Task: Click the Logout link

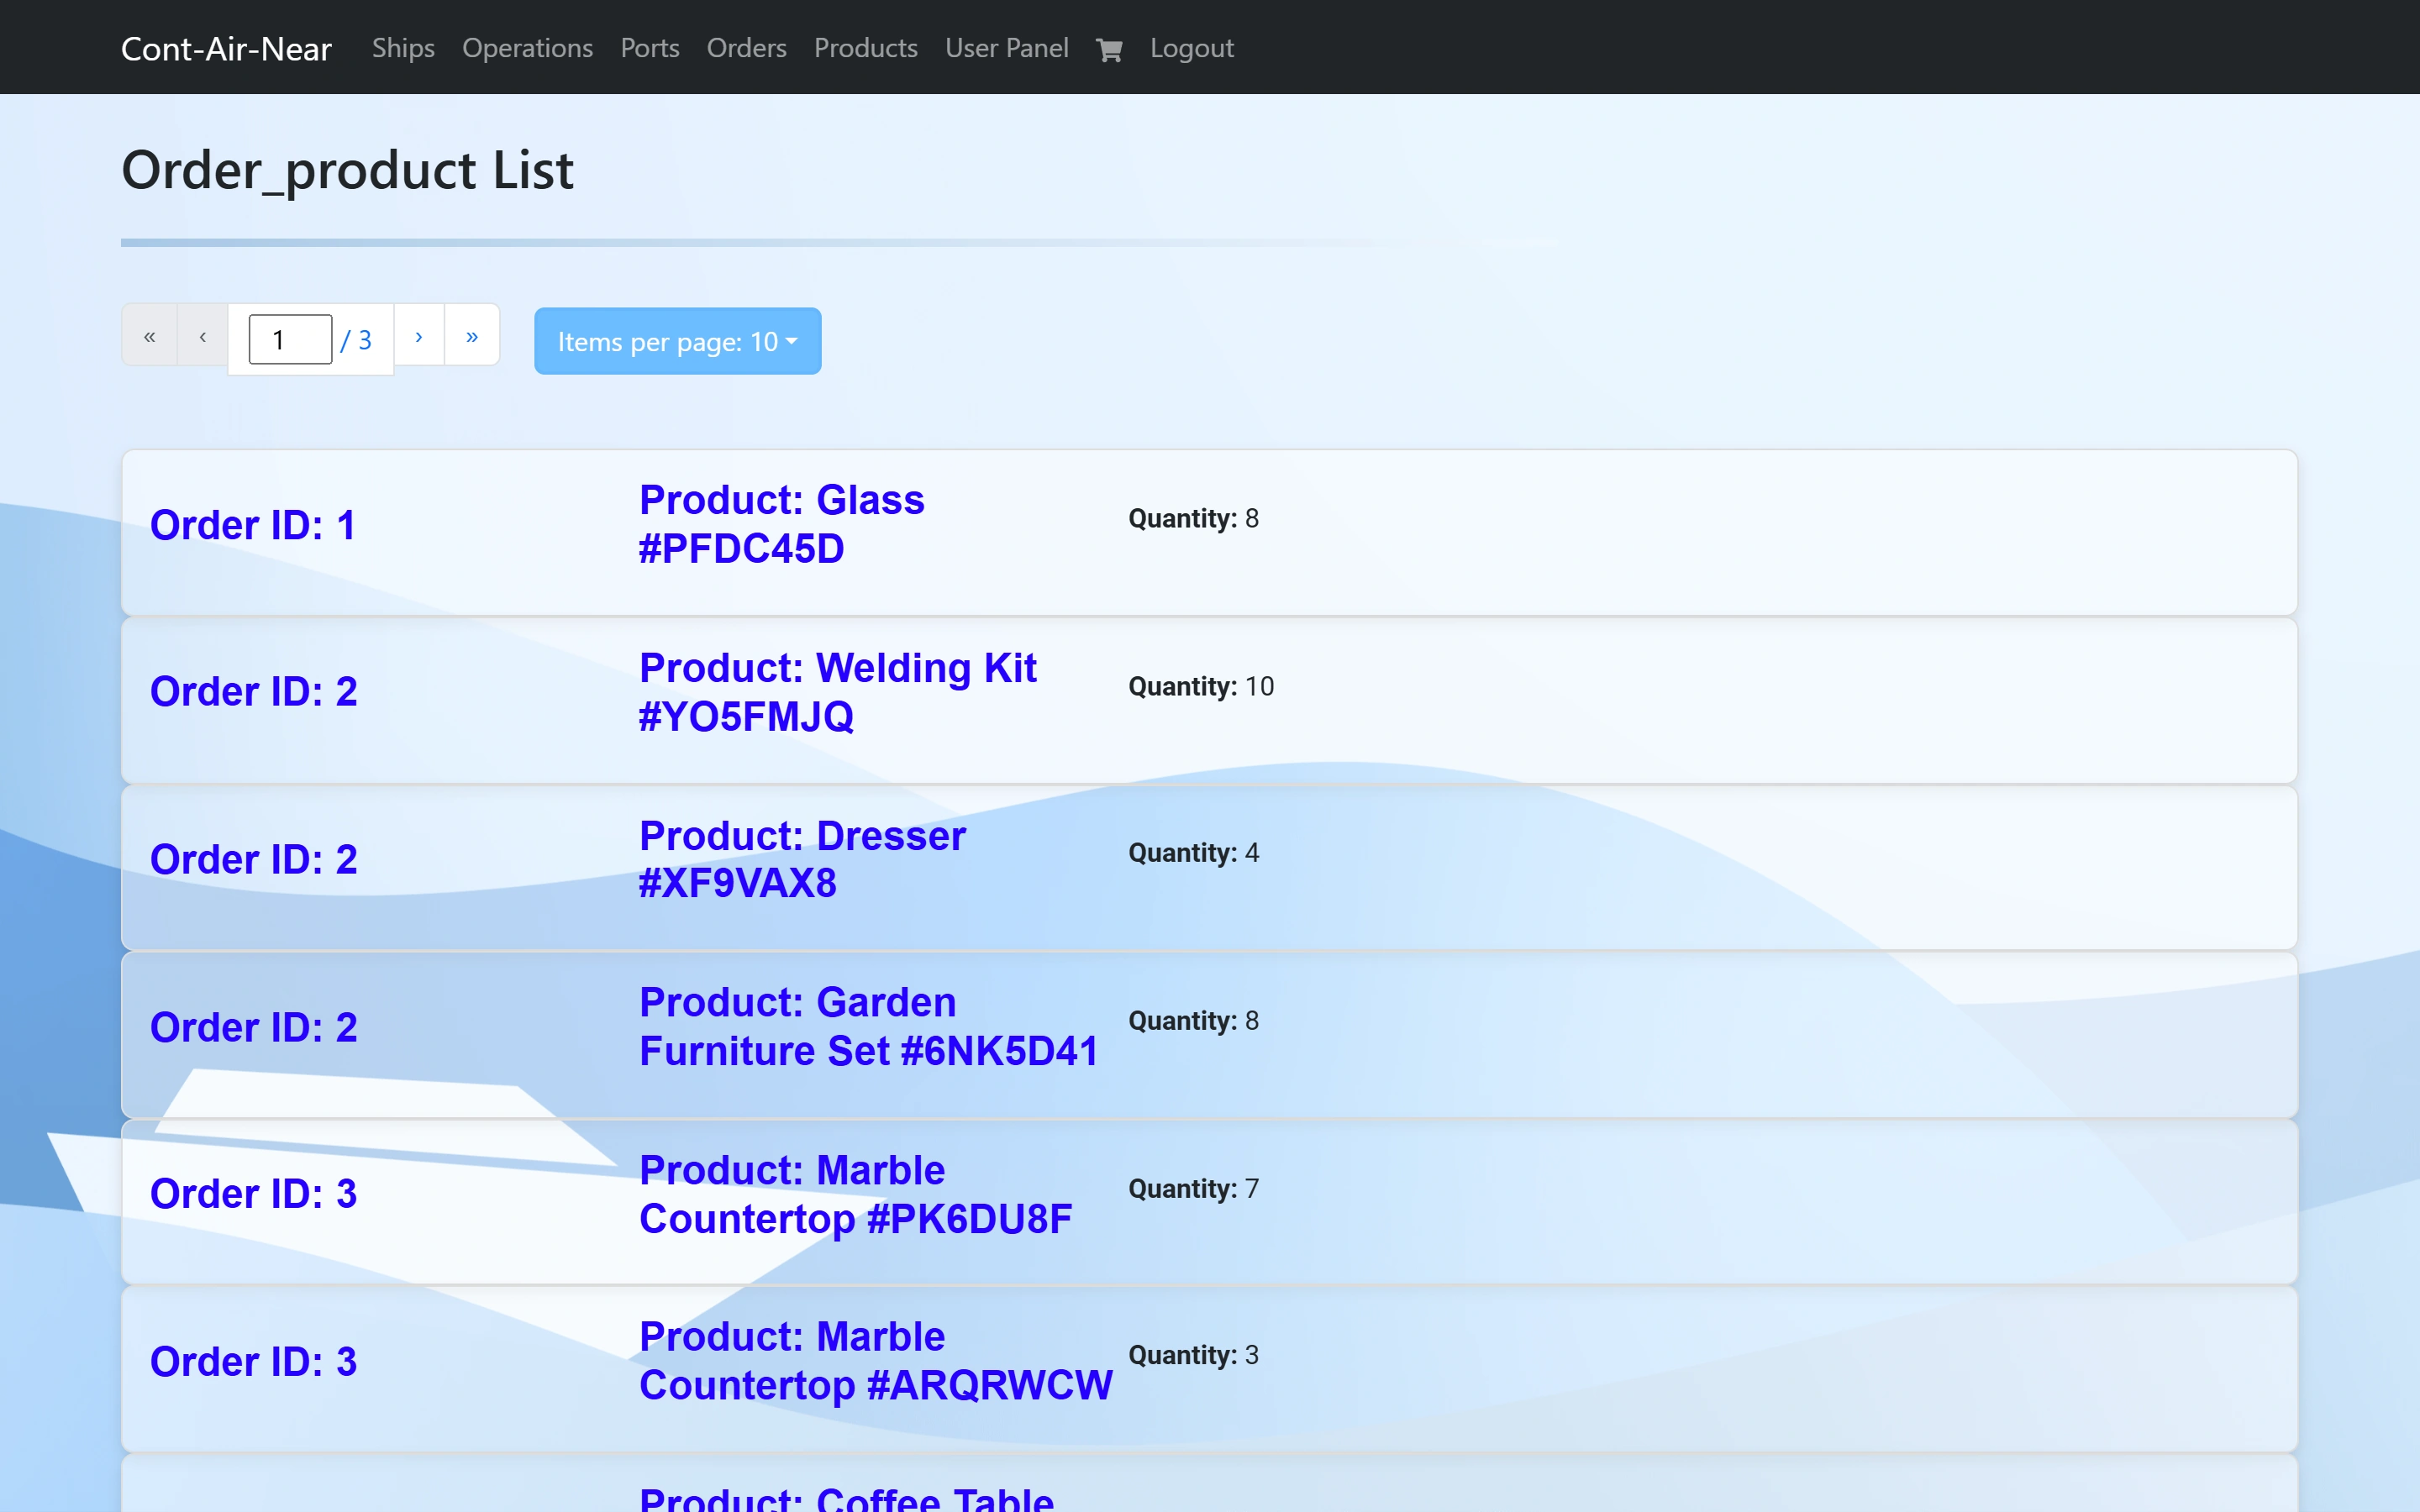Action: [1191, 48]
